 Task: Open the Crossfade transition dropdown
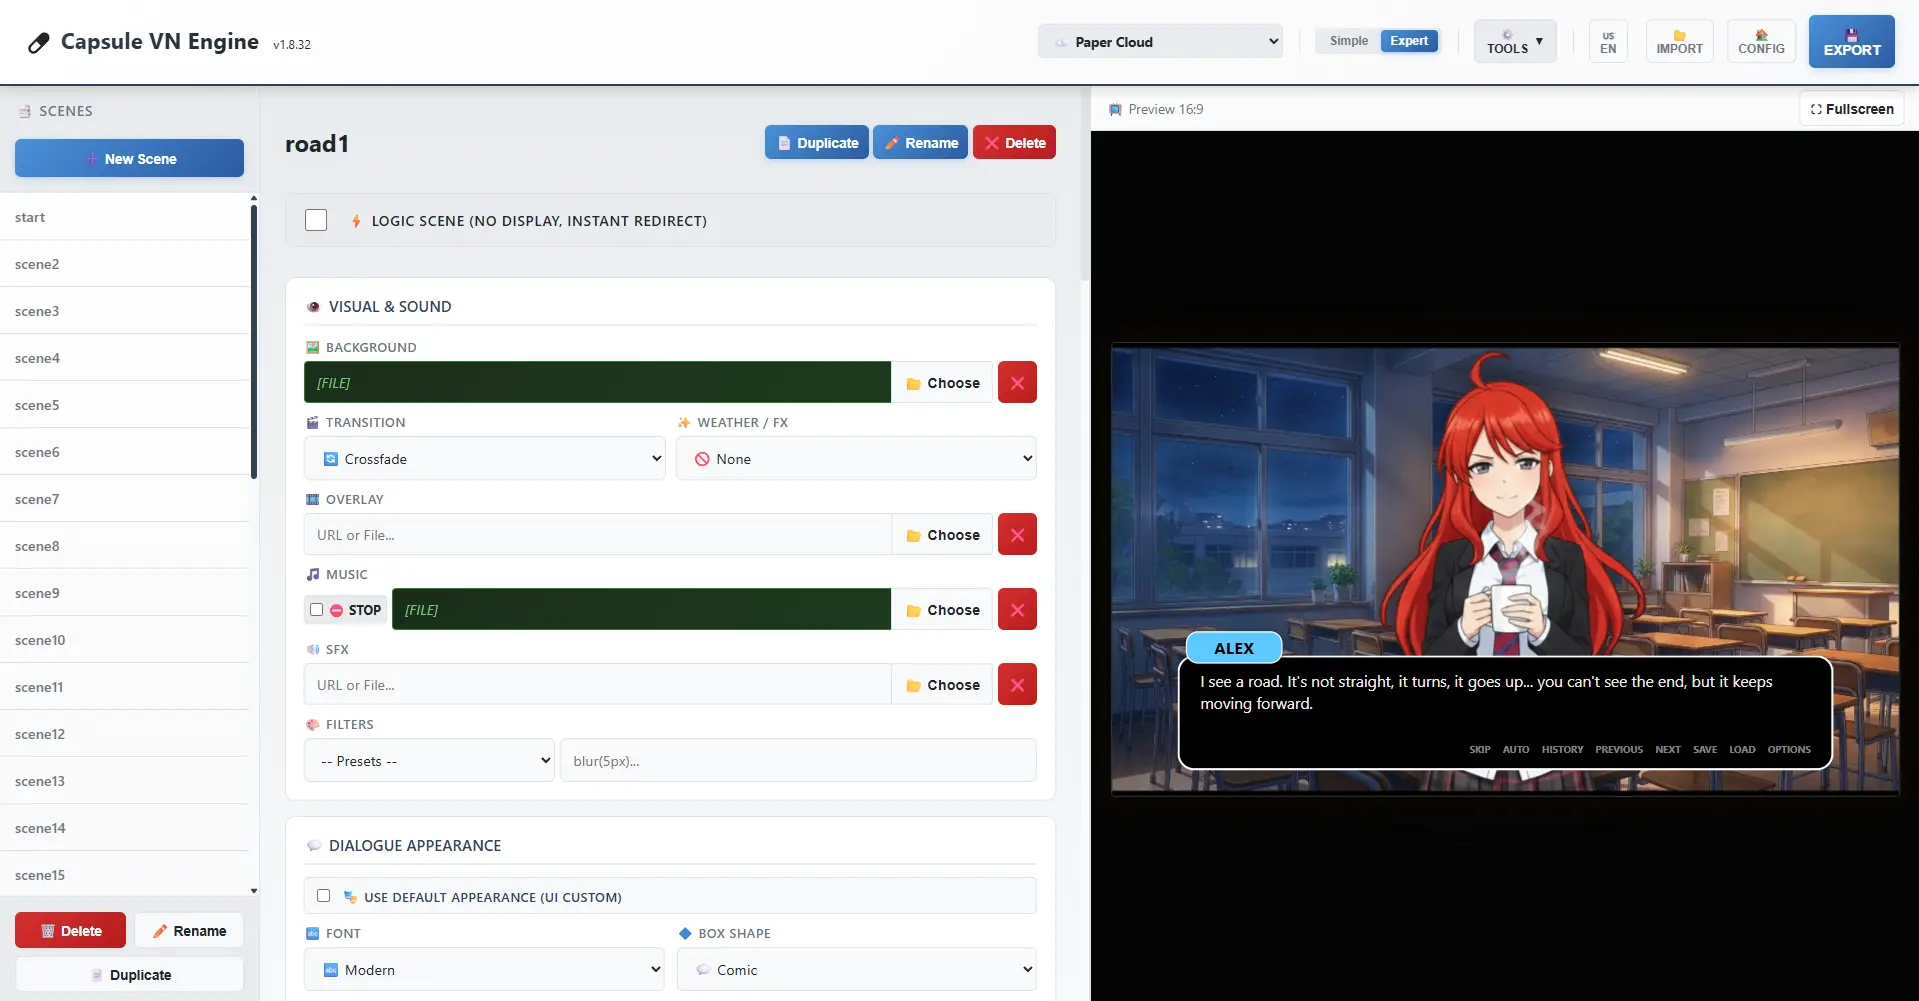tap(485, 459)
